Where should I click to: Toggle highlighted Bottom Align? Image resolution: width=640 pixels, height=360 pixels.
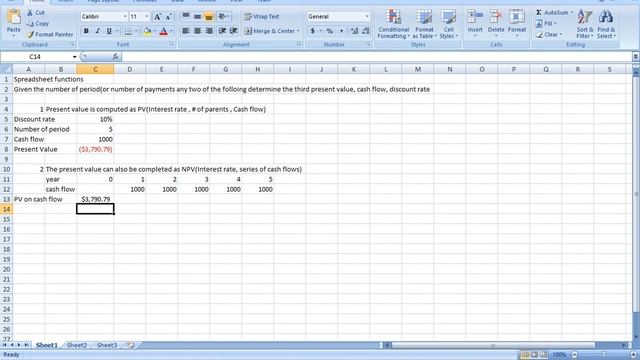click(x=209, y=16)
